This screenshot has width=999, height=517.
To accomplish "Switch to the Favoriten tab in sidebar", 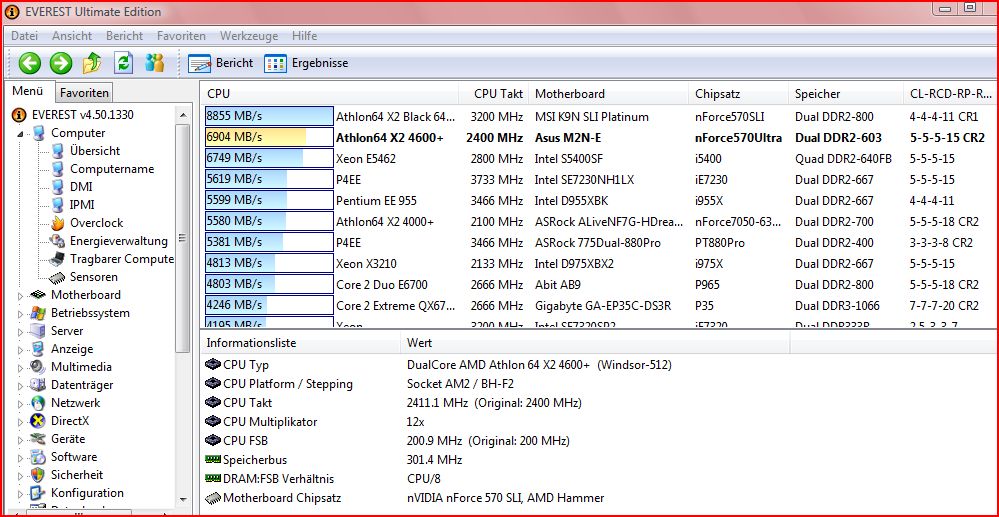I will coord(84,93).
